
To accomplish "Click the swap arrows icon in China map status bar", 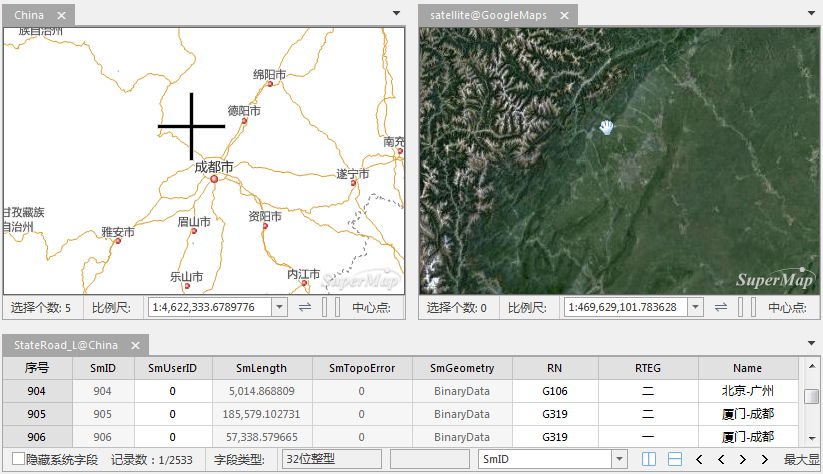I will (305, 307).
